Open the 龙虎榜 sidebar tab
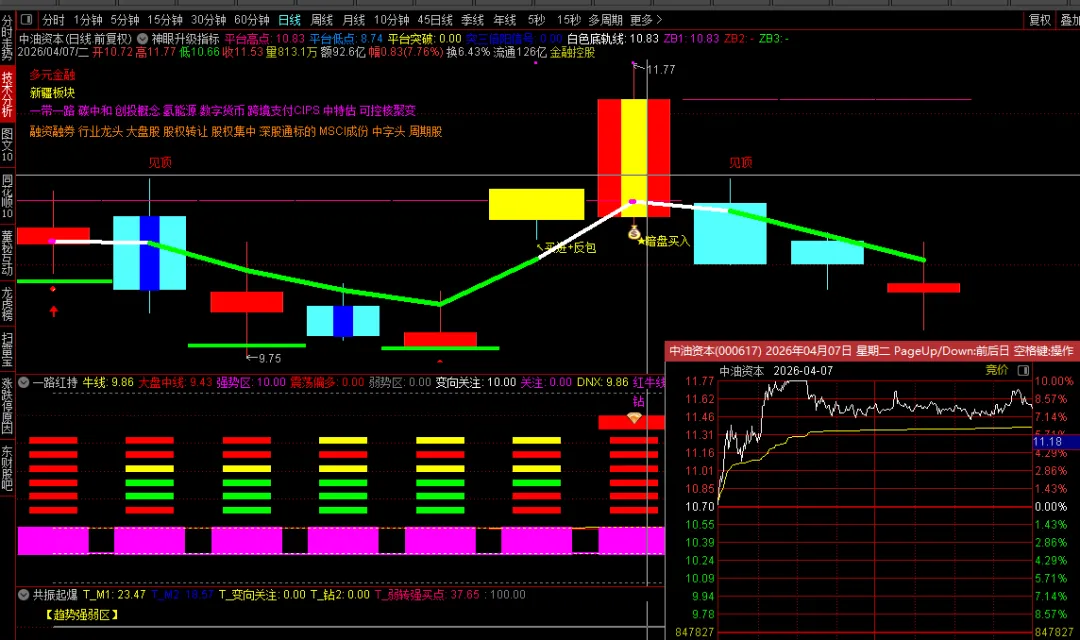 [x=7, y=304]
